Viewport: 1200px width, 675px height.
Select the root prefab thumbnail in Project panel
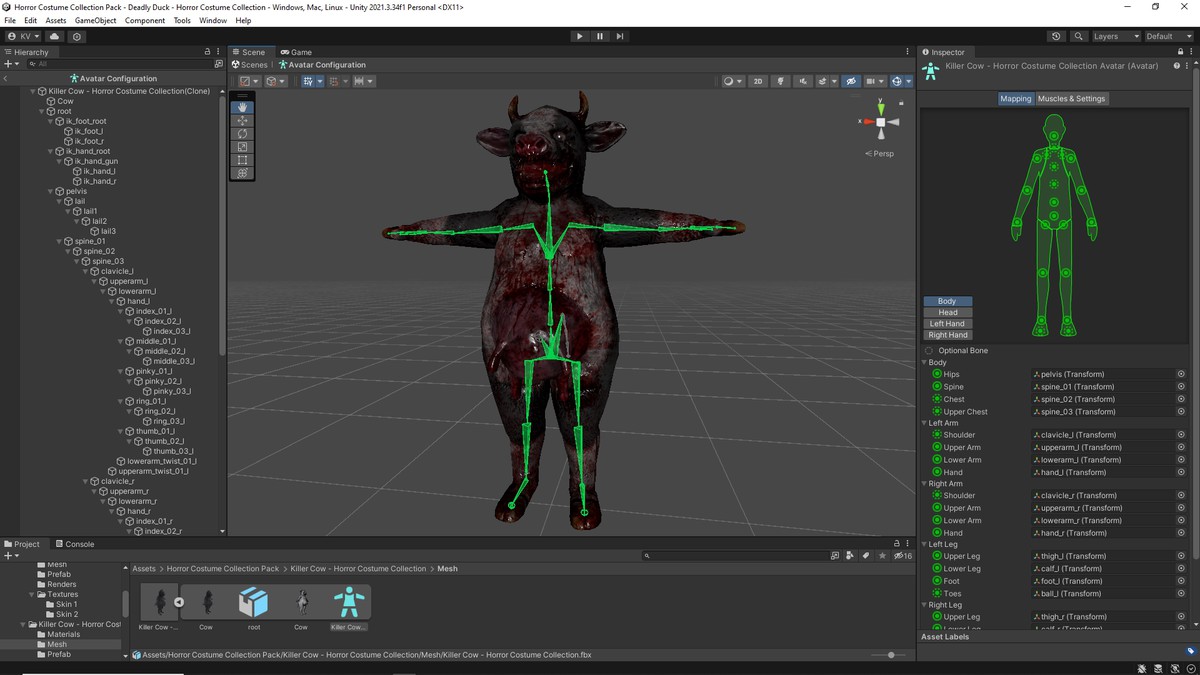(x=254, y=603)
